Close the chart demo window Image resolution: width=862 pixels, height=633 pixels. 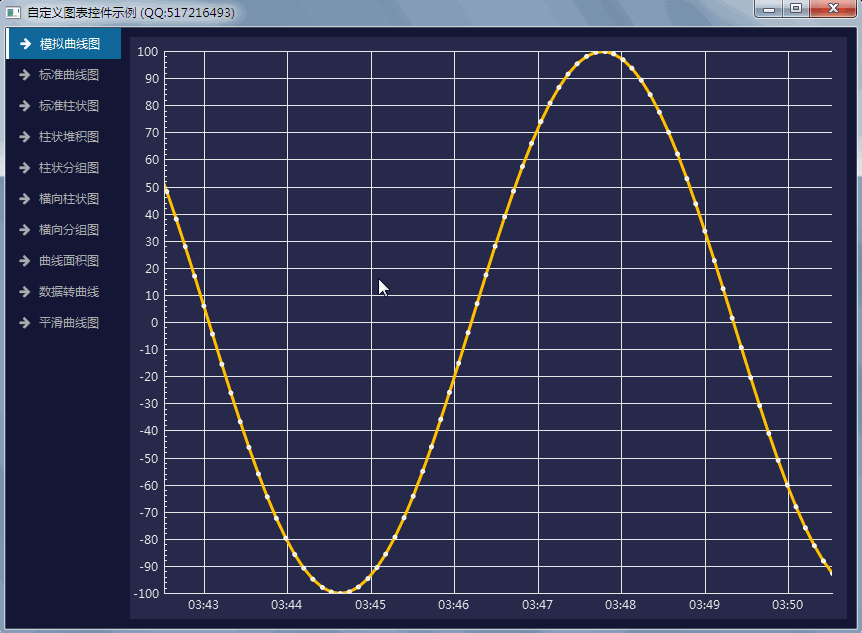[x=833, y=9]
